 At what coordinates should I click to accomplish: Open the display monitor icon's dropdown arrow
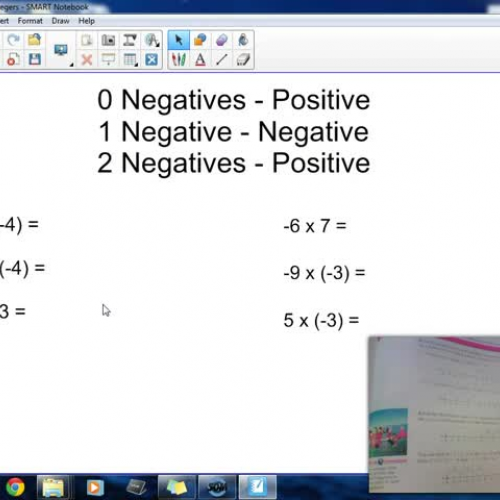pos(71,65)
